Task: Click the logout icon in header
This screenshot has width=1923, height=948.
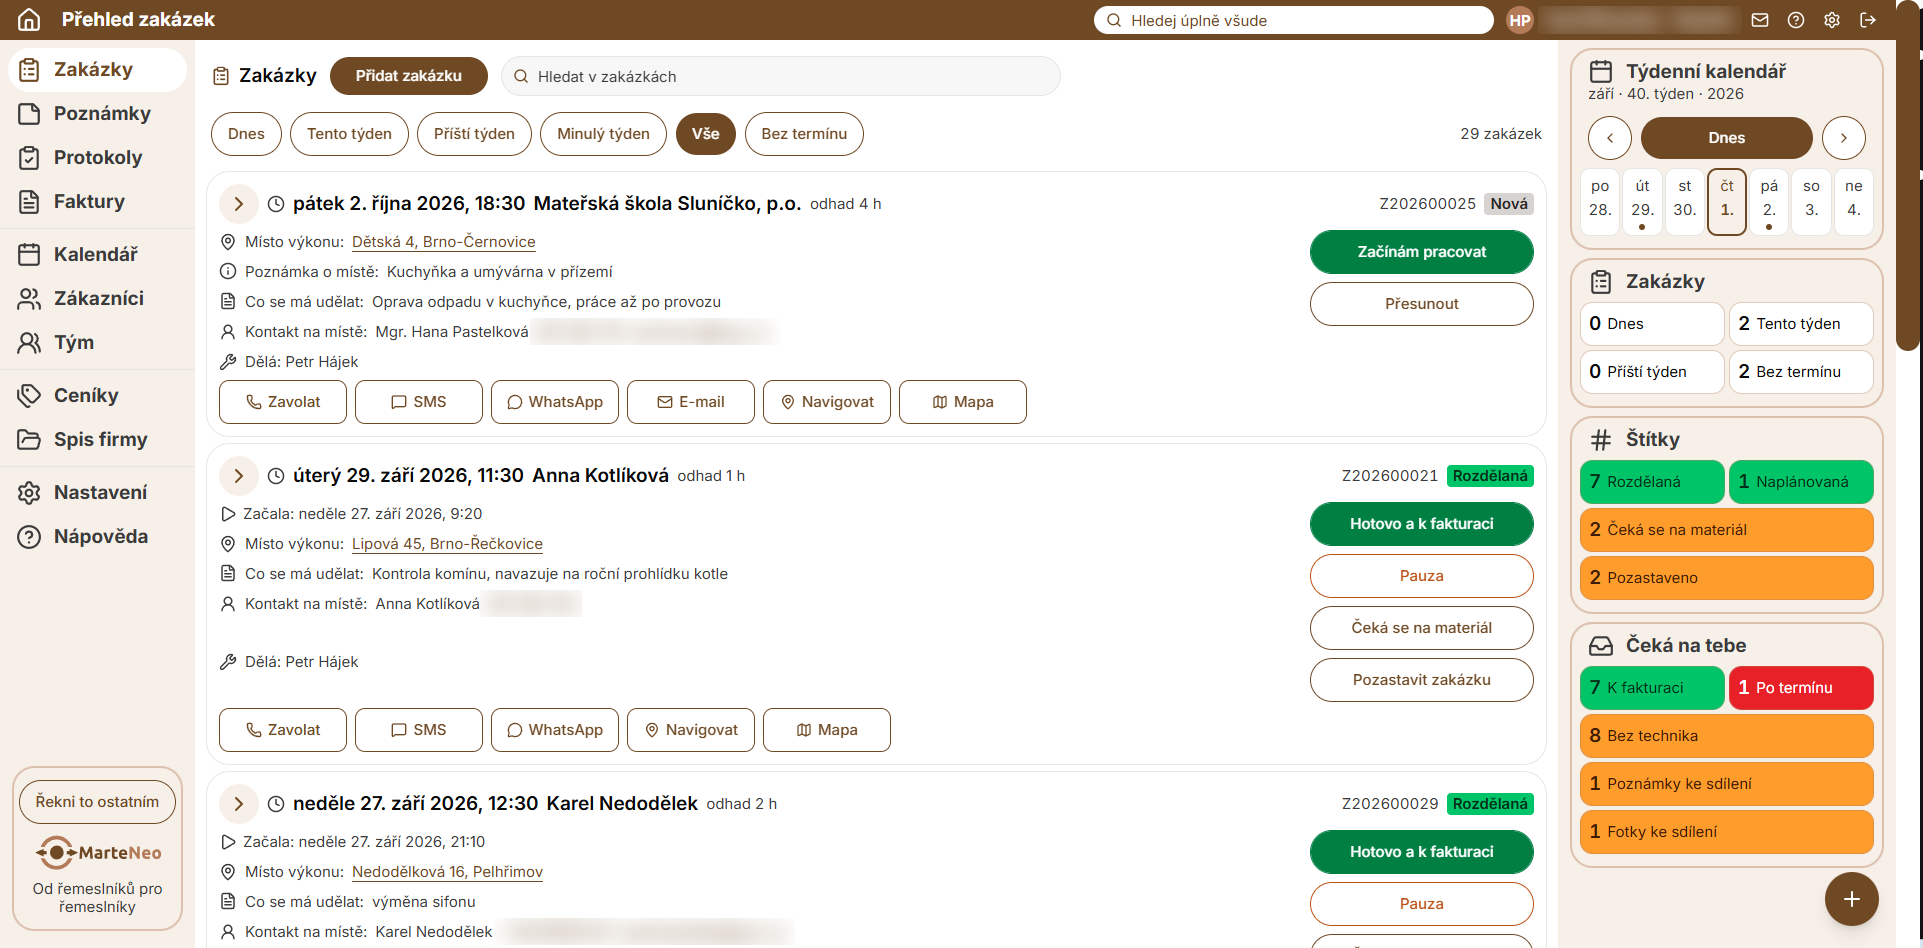Action: point(1868,20)
